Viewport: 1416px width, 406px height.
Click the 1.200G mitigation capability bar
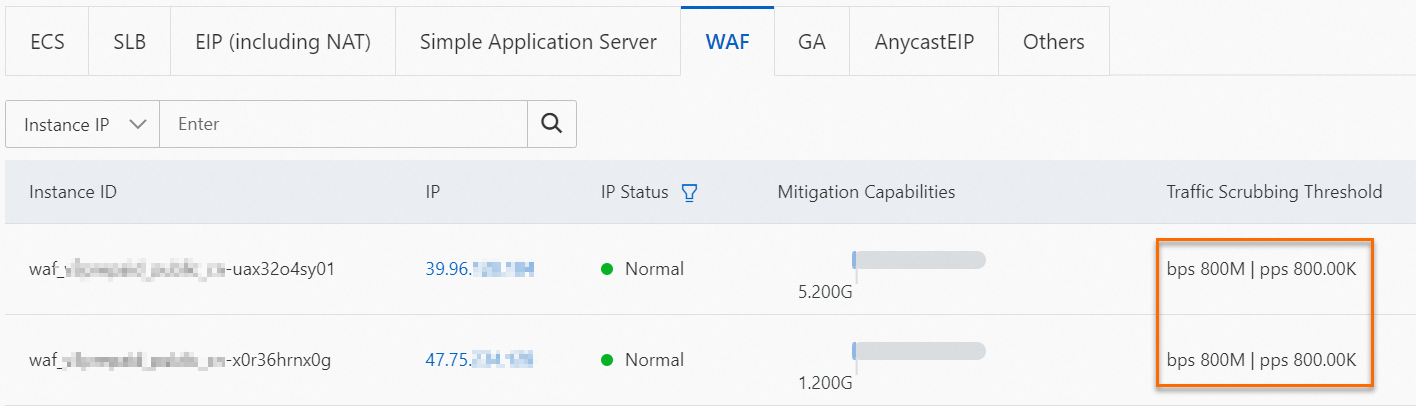coord(918,351)
